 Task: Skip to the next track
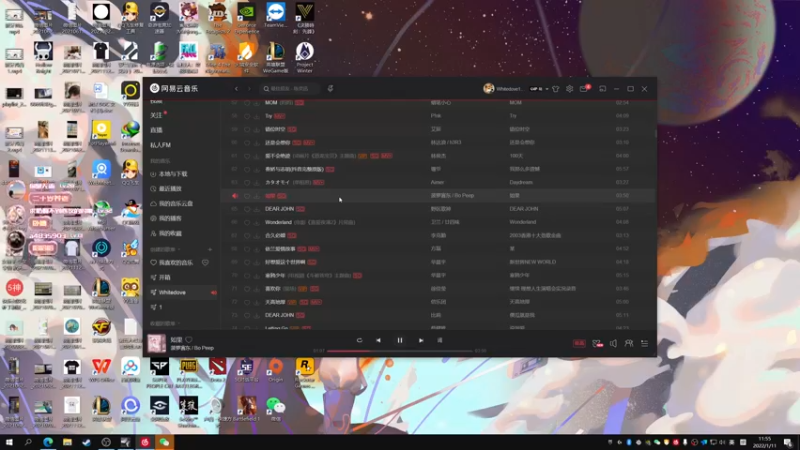(421, 340)
